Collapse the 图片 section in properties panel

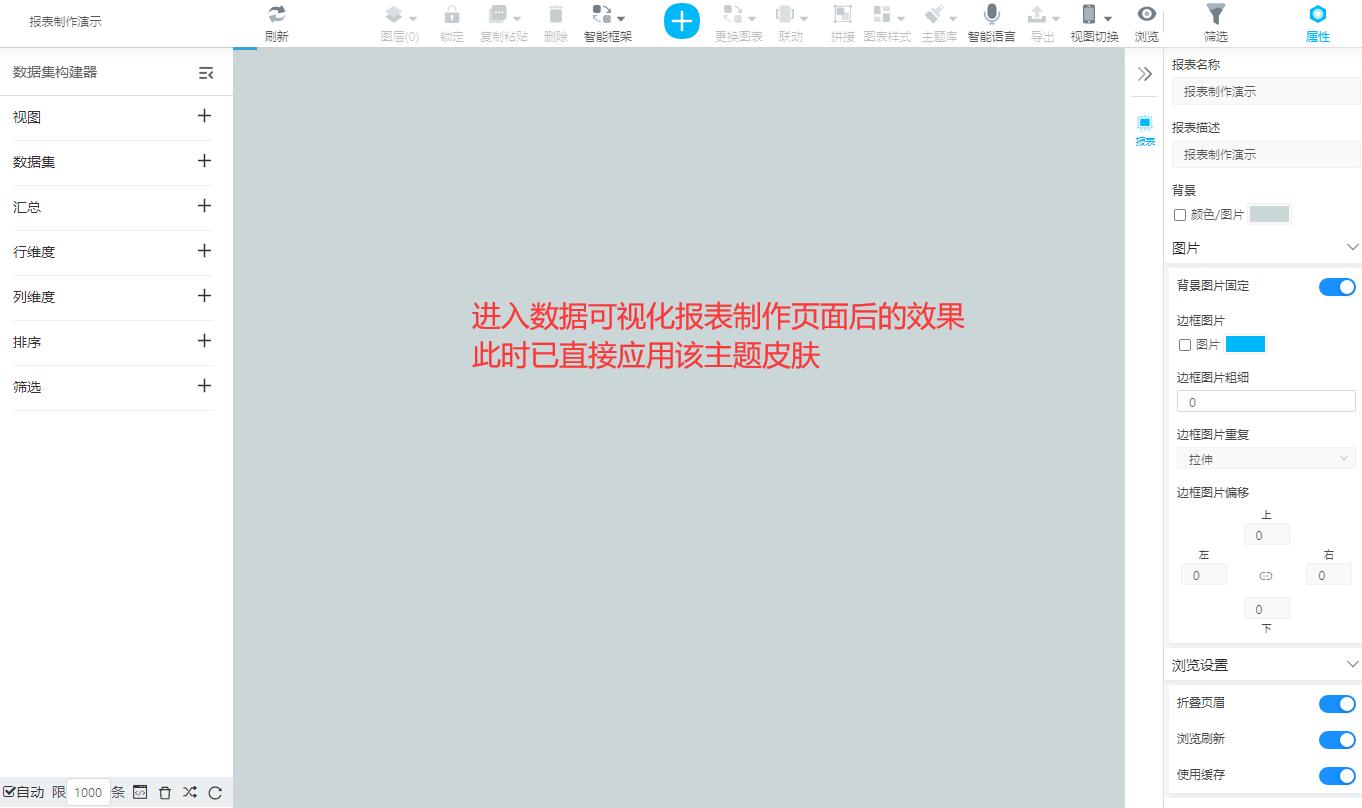(x=1352, y=247)
